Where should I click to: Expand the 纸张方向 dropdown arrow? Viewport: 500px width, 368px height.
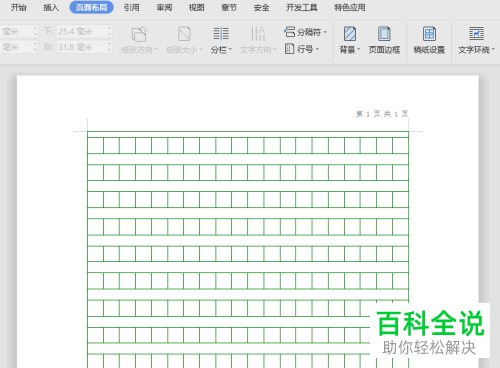pyautogui.click(x=156, y=50)
